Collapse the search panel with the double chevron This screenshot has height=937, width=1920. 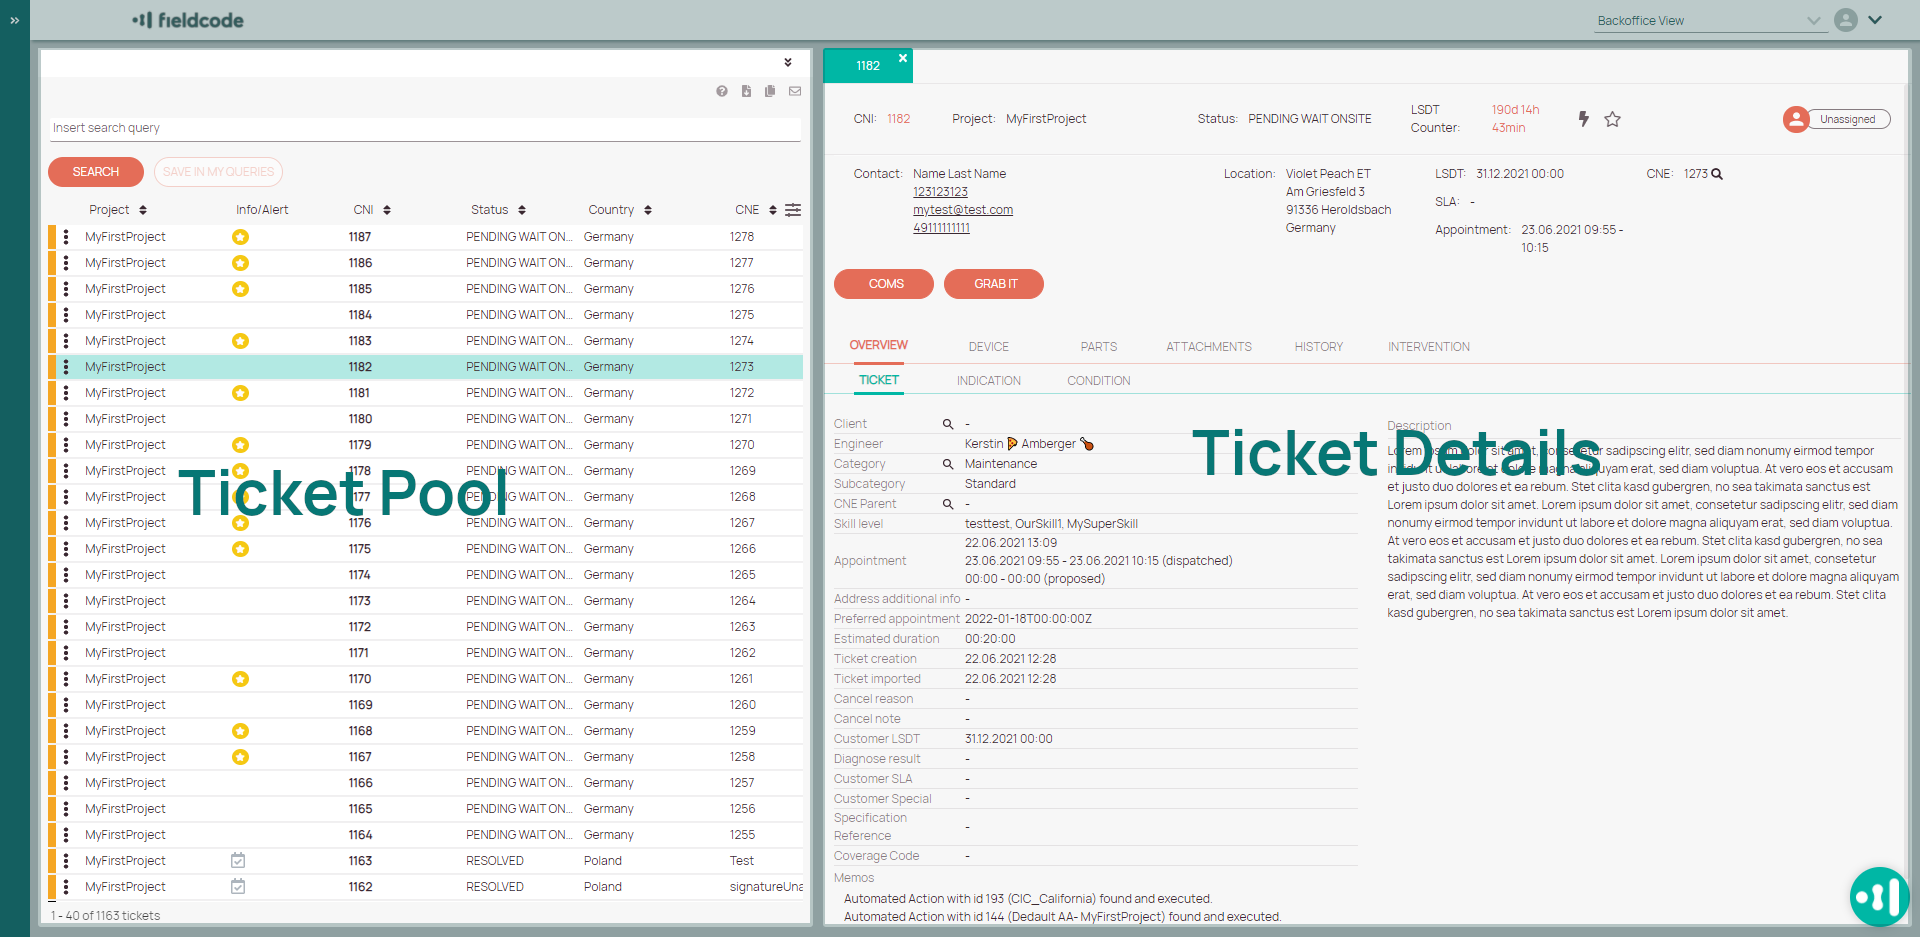(788, 62)
